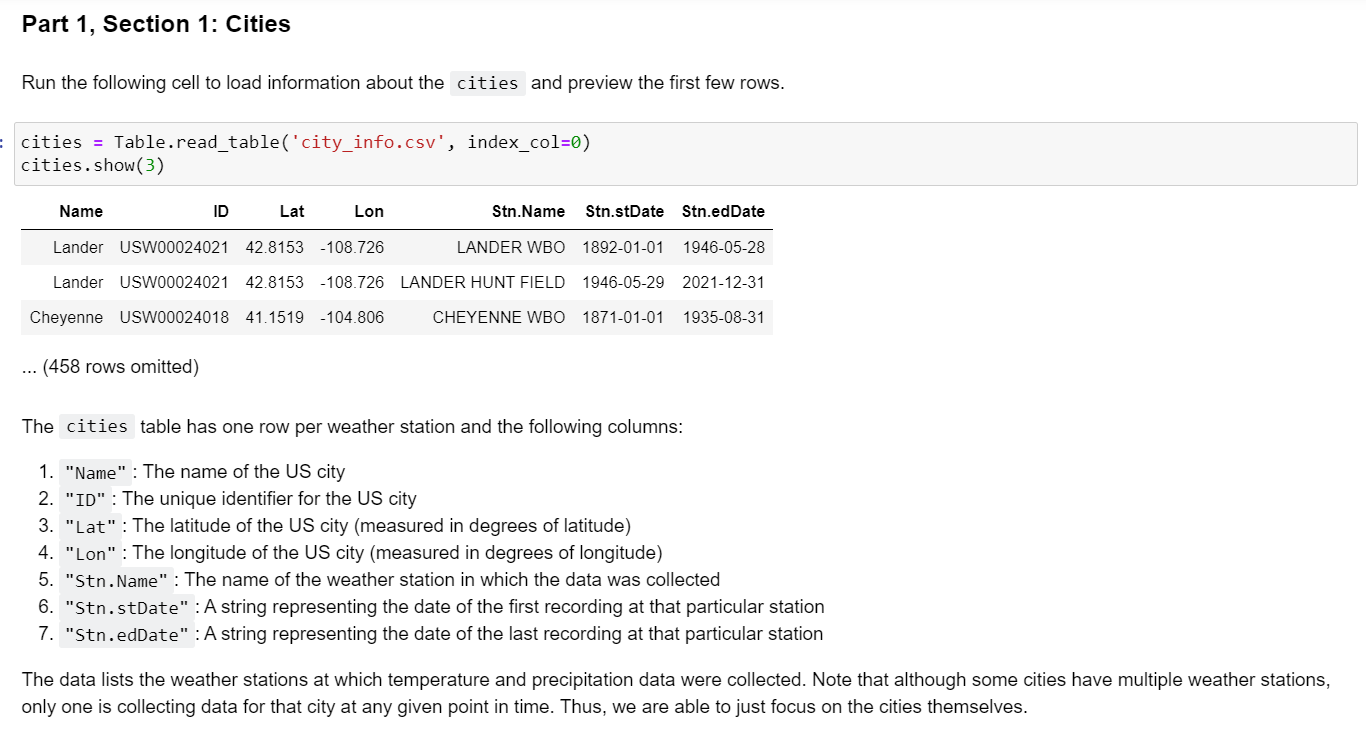Click the Stn.stDate column header

click(x=625, y=211)
